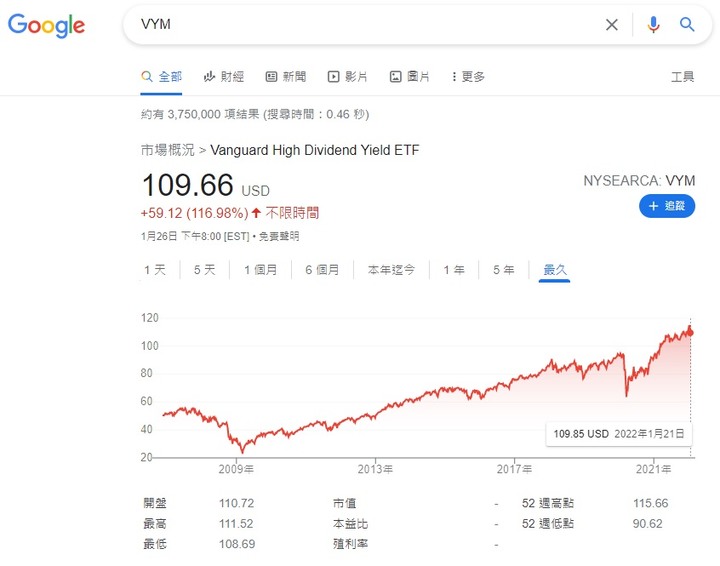Screen dimensions: 720x566
Task: Select the 5 年 chart range
Action: click(504, 270)
